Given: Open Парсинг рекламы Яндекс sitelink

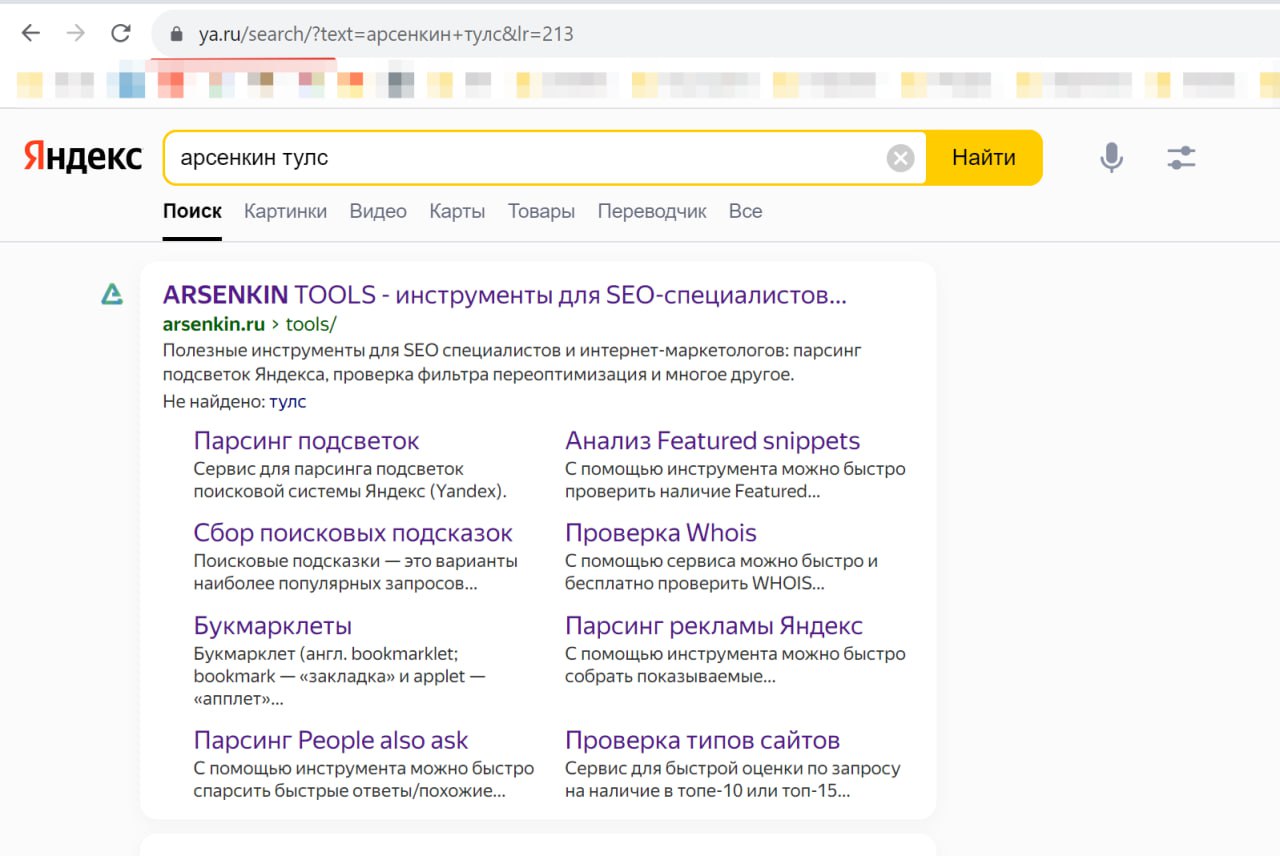Looking at the screenshot, I should [x=714, y=626].
